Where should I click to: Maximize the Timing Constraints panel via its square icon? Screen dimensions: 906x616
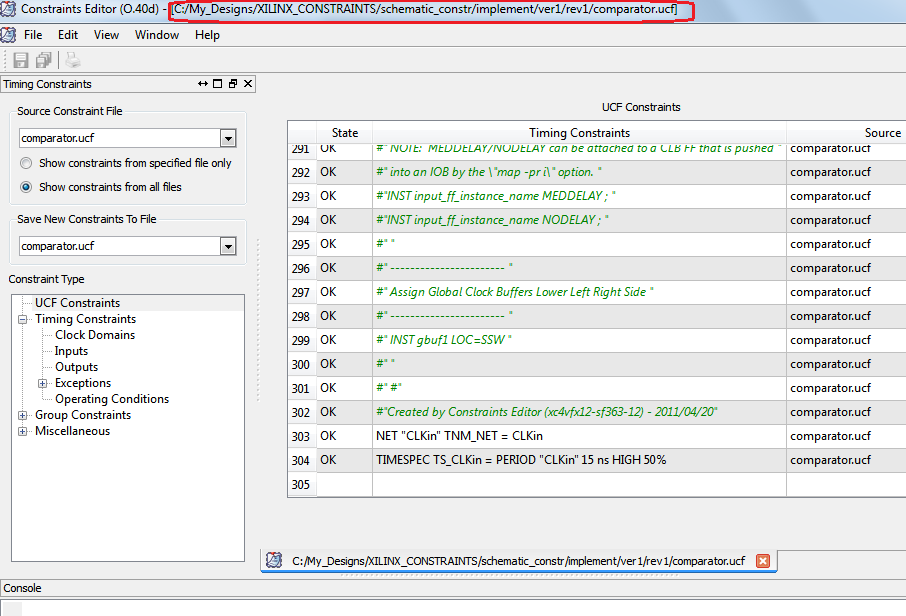click(219, 84)
